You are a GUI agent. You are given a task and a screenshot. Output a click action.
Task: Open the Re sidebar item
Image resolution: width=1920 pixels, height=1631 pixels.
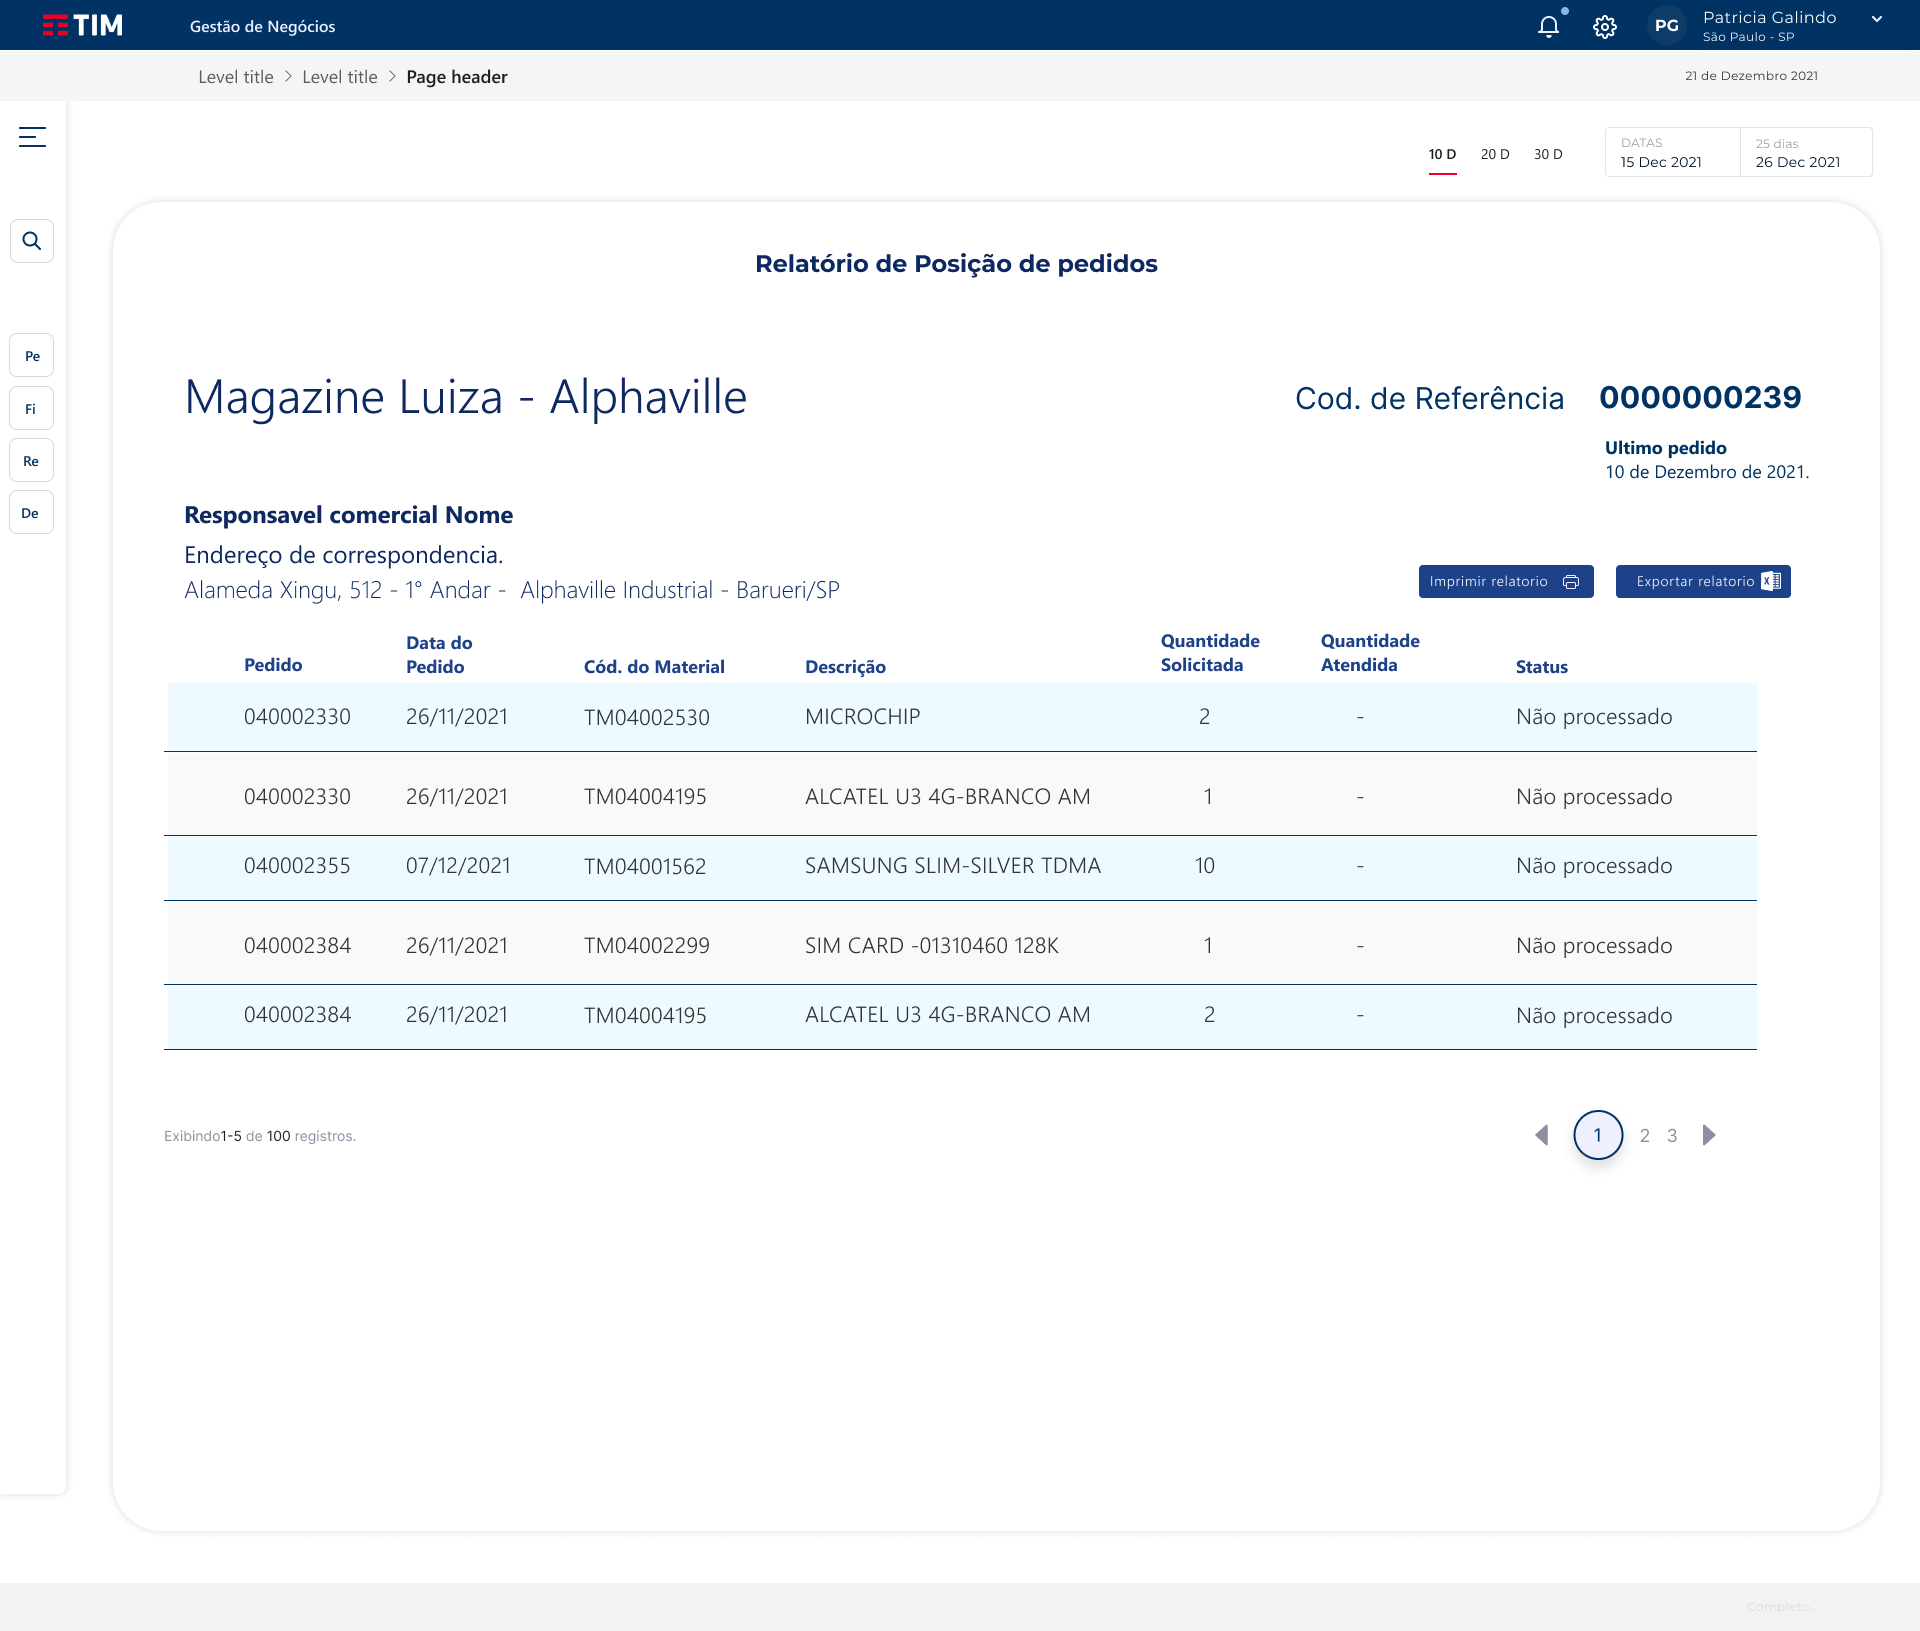tap(32, 461)
